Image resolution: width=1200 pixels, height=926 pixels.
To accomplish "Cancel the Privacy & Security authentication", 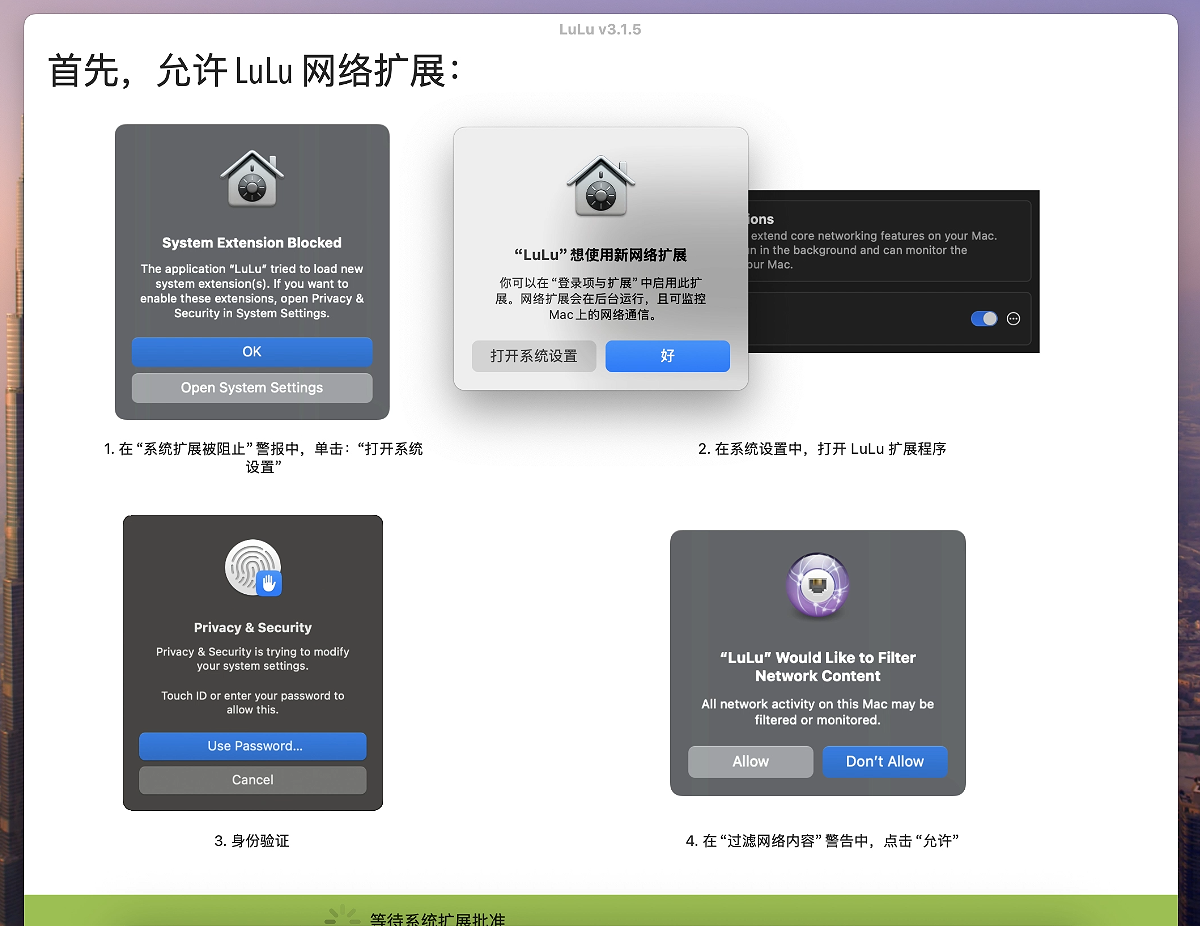I will [x=252, y=780].
